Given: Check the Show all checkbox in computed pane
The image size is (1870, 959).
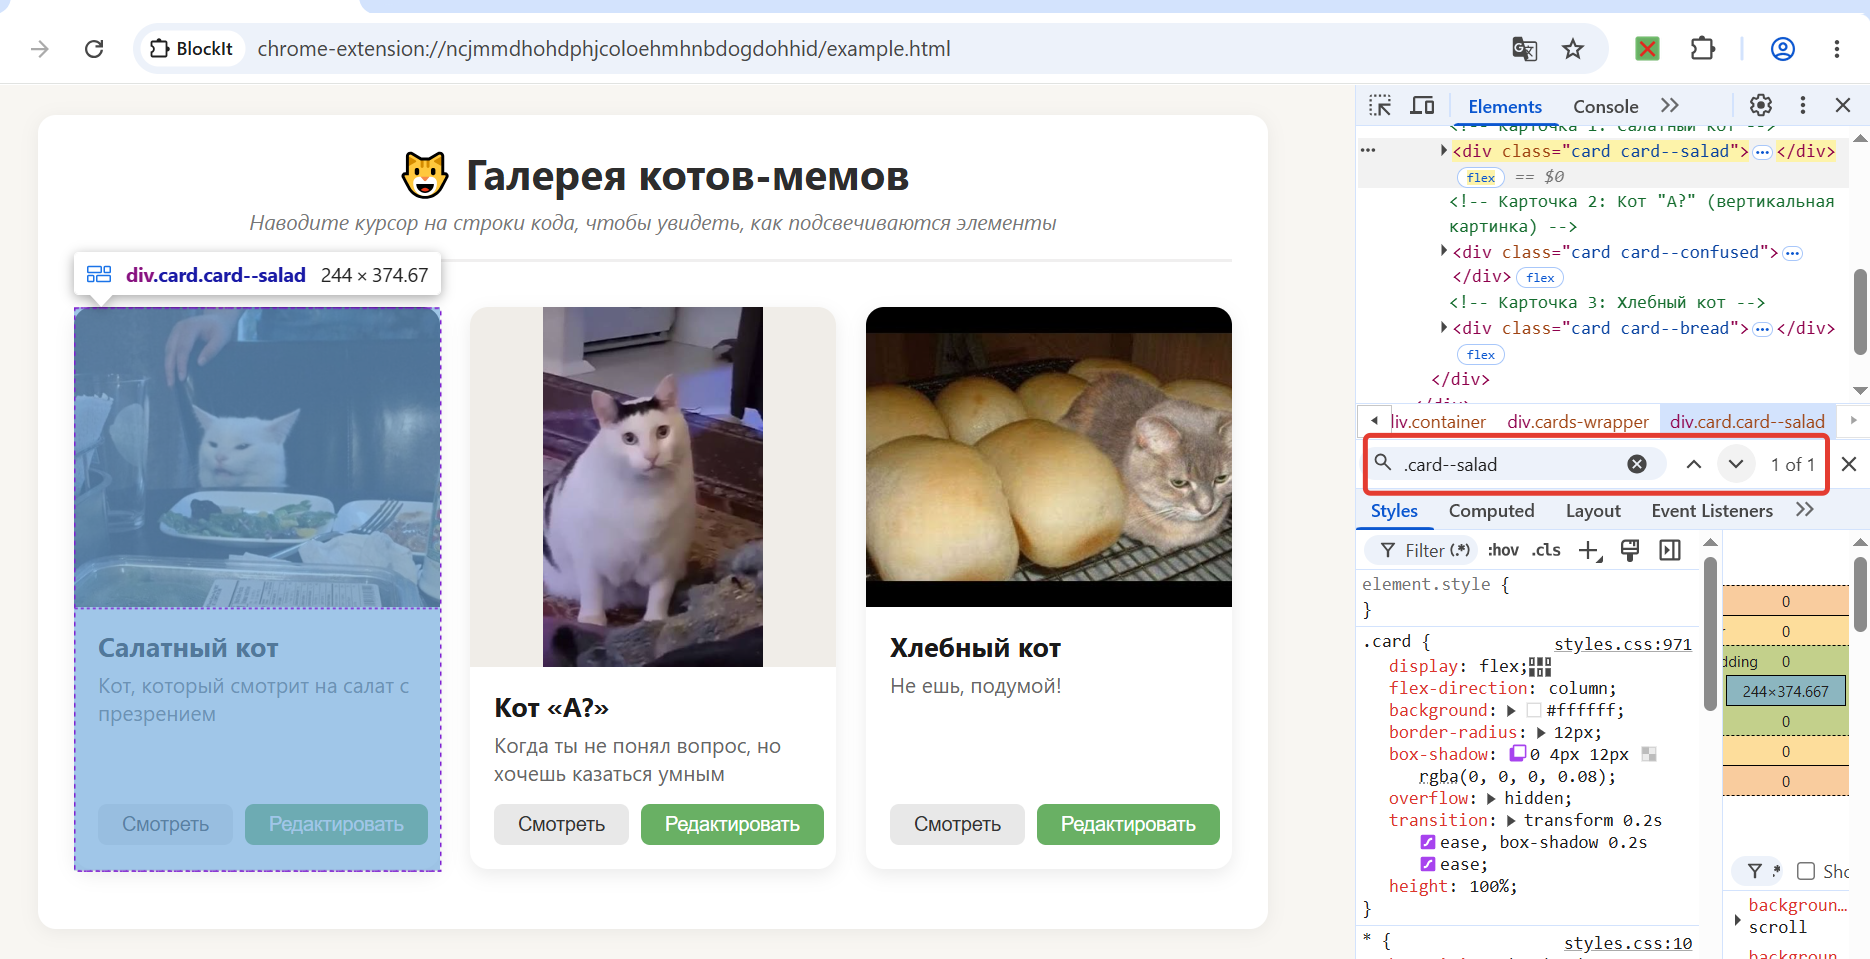Looking at the screenshot, I should pos(1806,871).
